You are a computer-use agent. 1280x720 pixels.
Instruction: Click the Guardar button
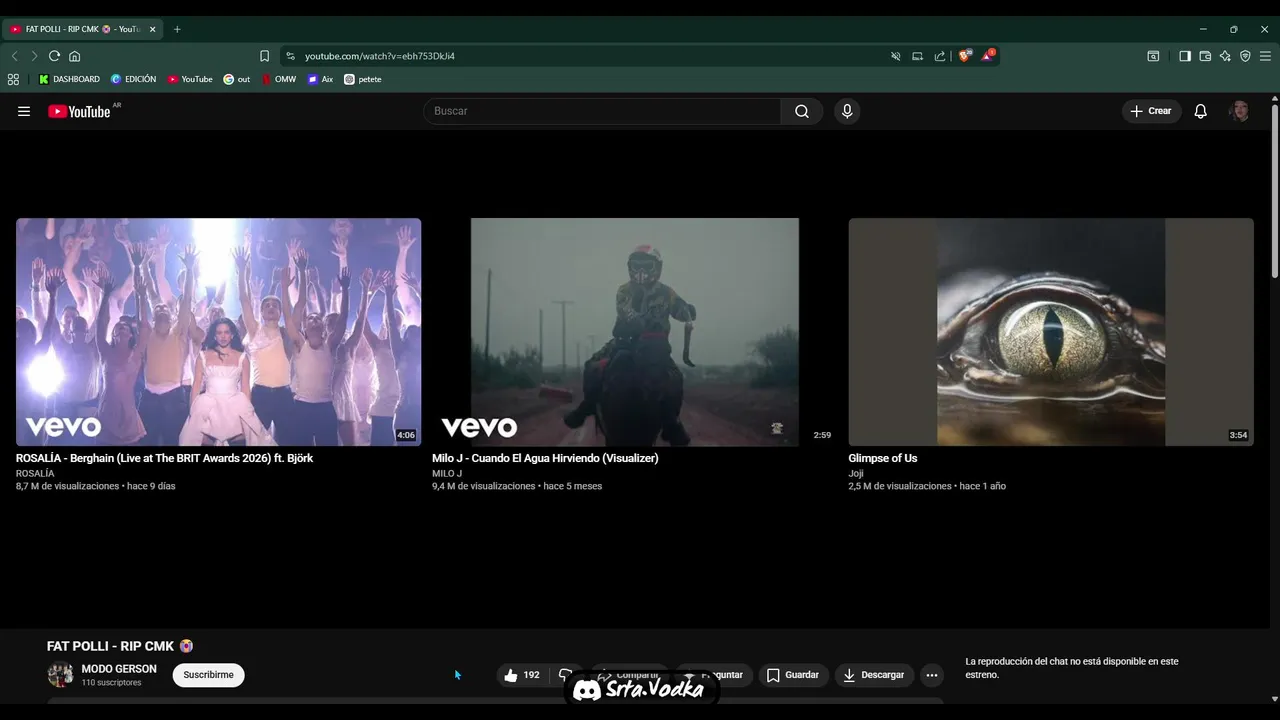pyautogui.click(x=794, y=675)
